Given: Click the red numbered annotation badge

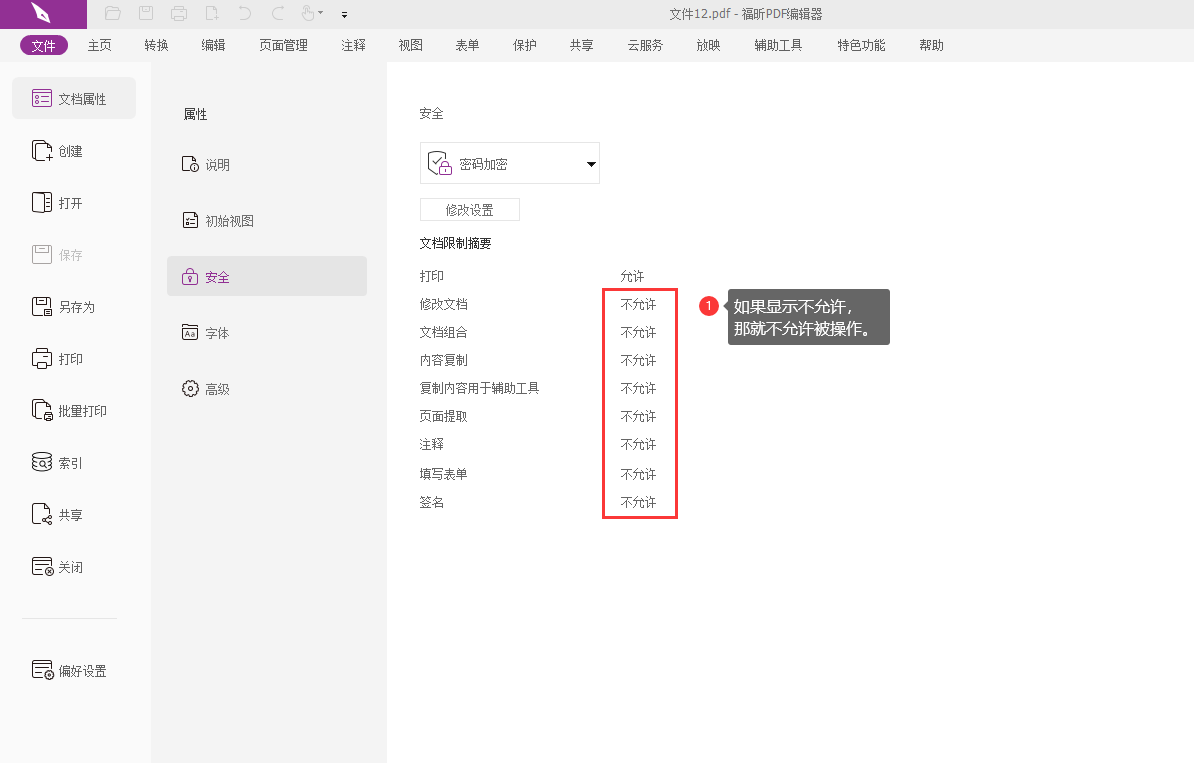Looking at the screenshot, I should tap(708, 305).
